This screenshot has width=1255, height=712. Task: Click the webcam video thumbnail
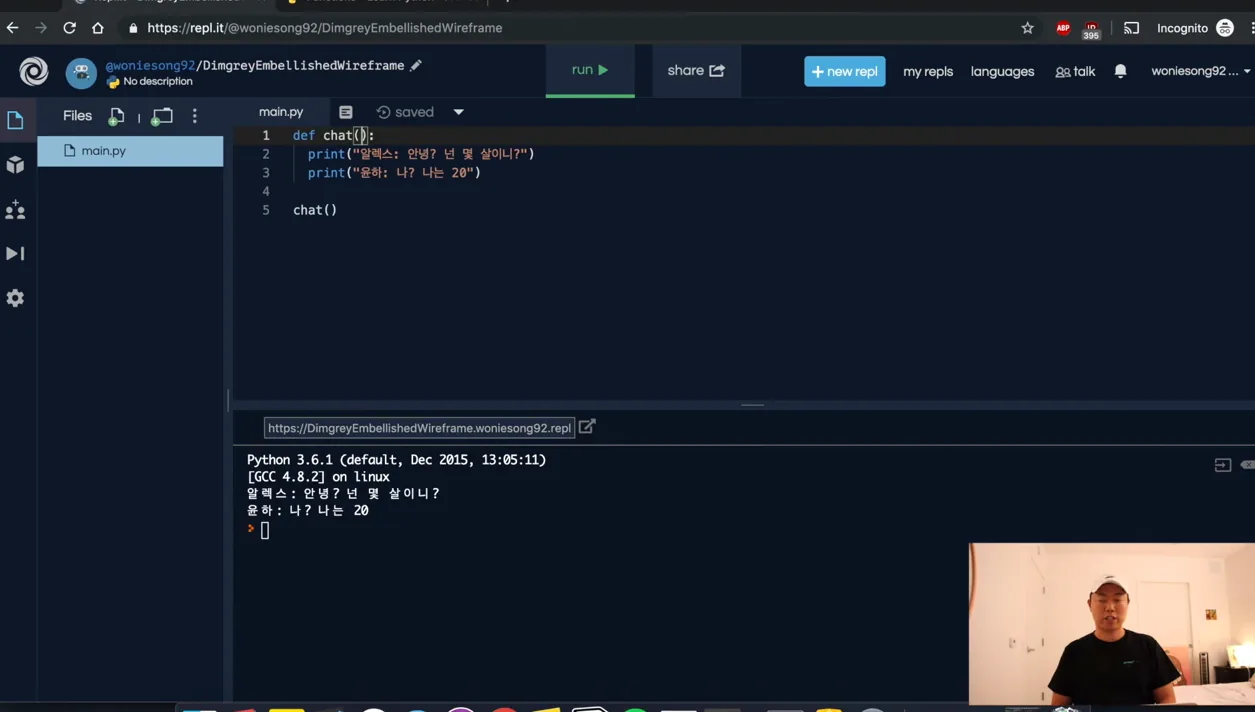click(1111, 624)
